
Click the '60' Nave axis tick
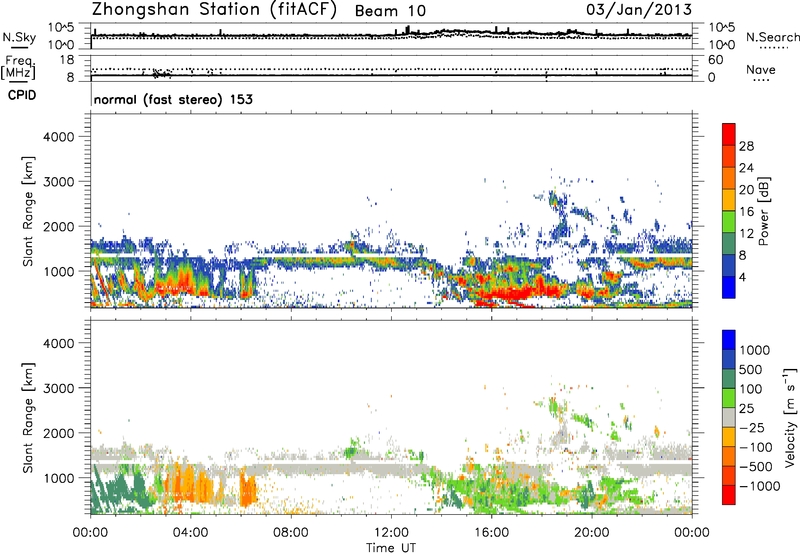coord(715,60)
